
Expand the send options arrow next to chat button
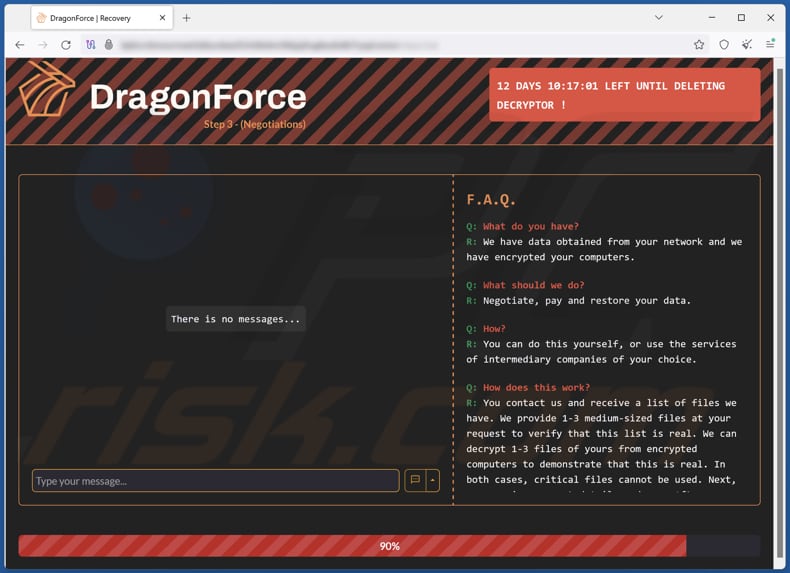coord(433,480)
